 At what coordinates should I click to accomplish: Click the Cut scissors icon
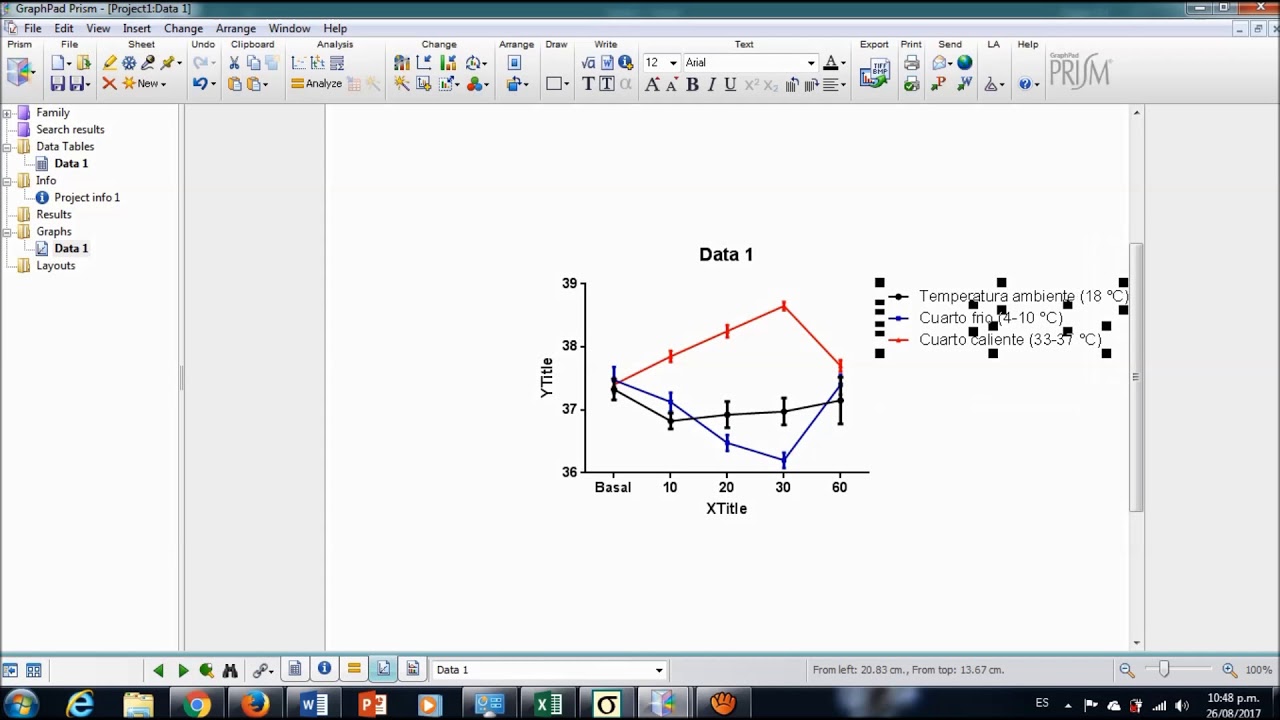coord(234,63)
